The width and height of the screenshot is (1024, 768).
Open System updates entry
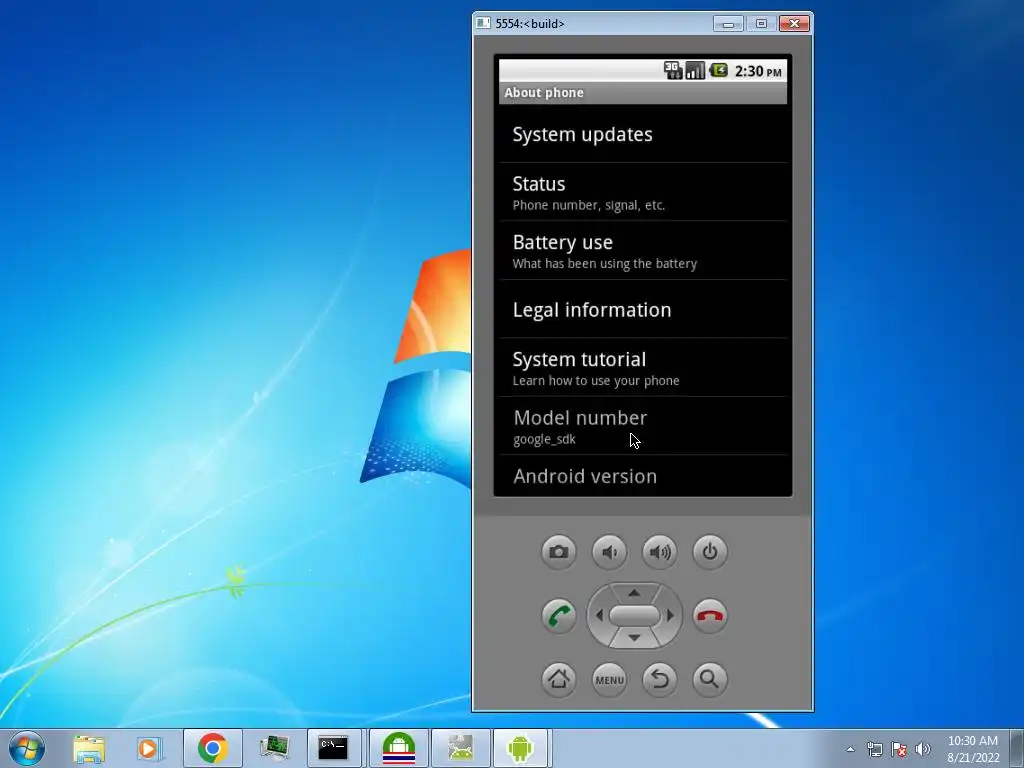[x=643, y=134]
